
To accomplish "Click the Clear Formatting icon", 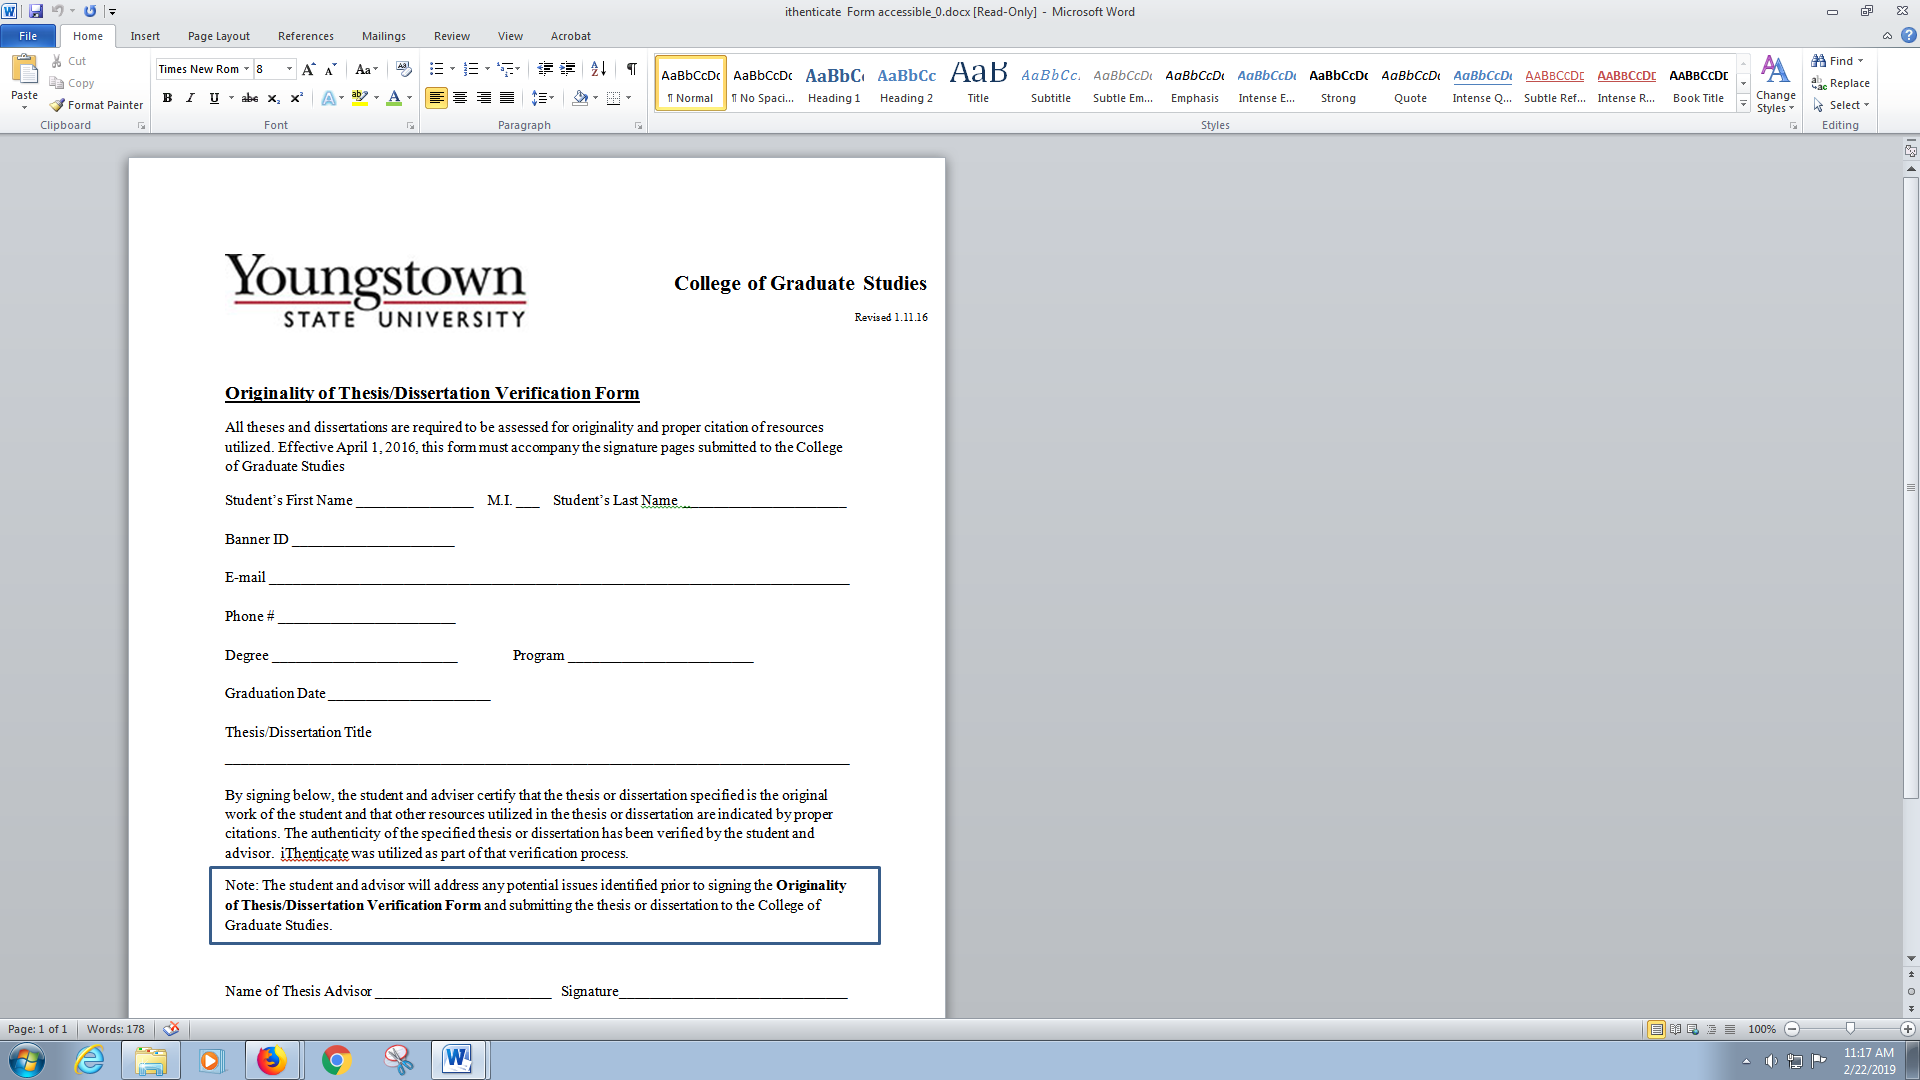I will pos(403,69).
